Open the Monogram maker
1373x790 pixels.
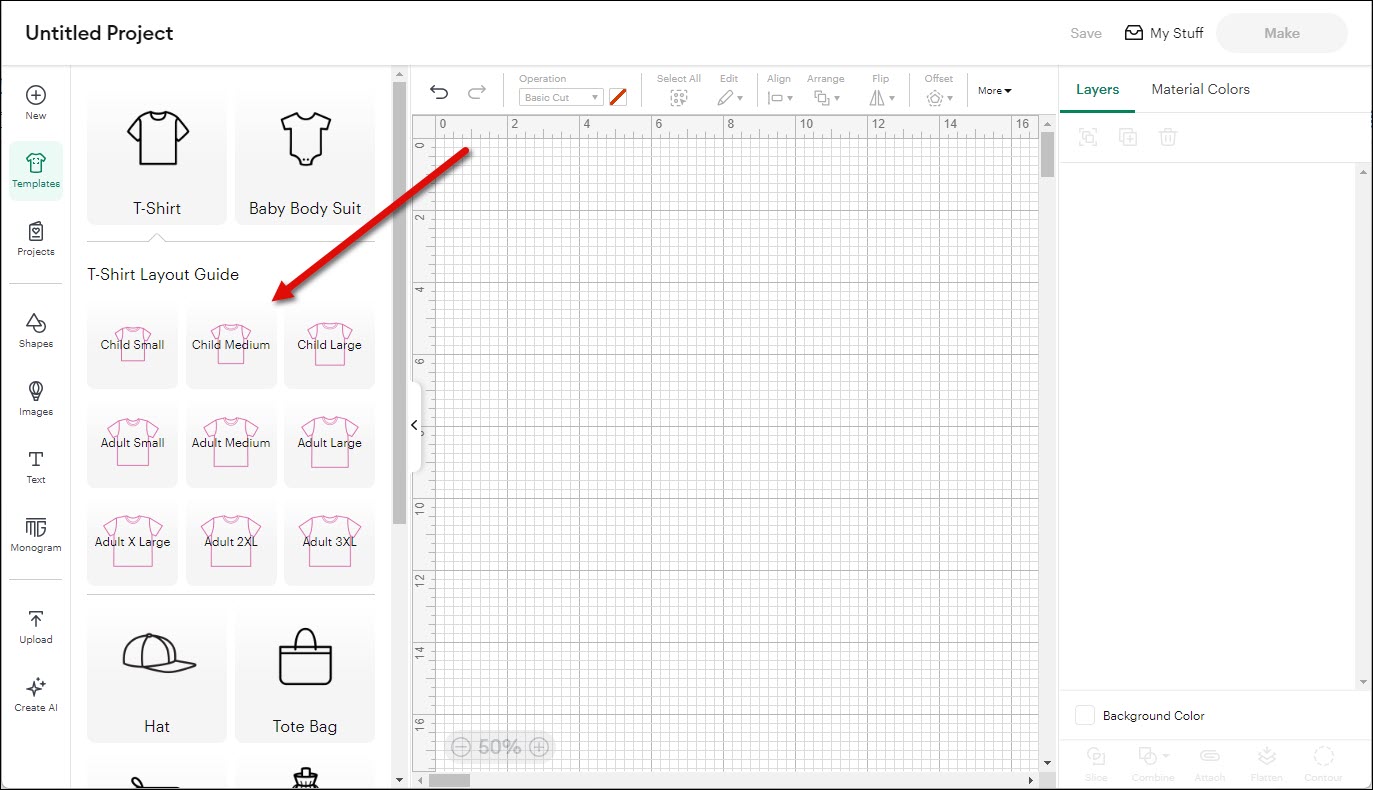tap(36, 533)
